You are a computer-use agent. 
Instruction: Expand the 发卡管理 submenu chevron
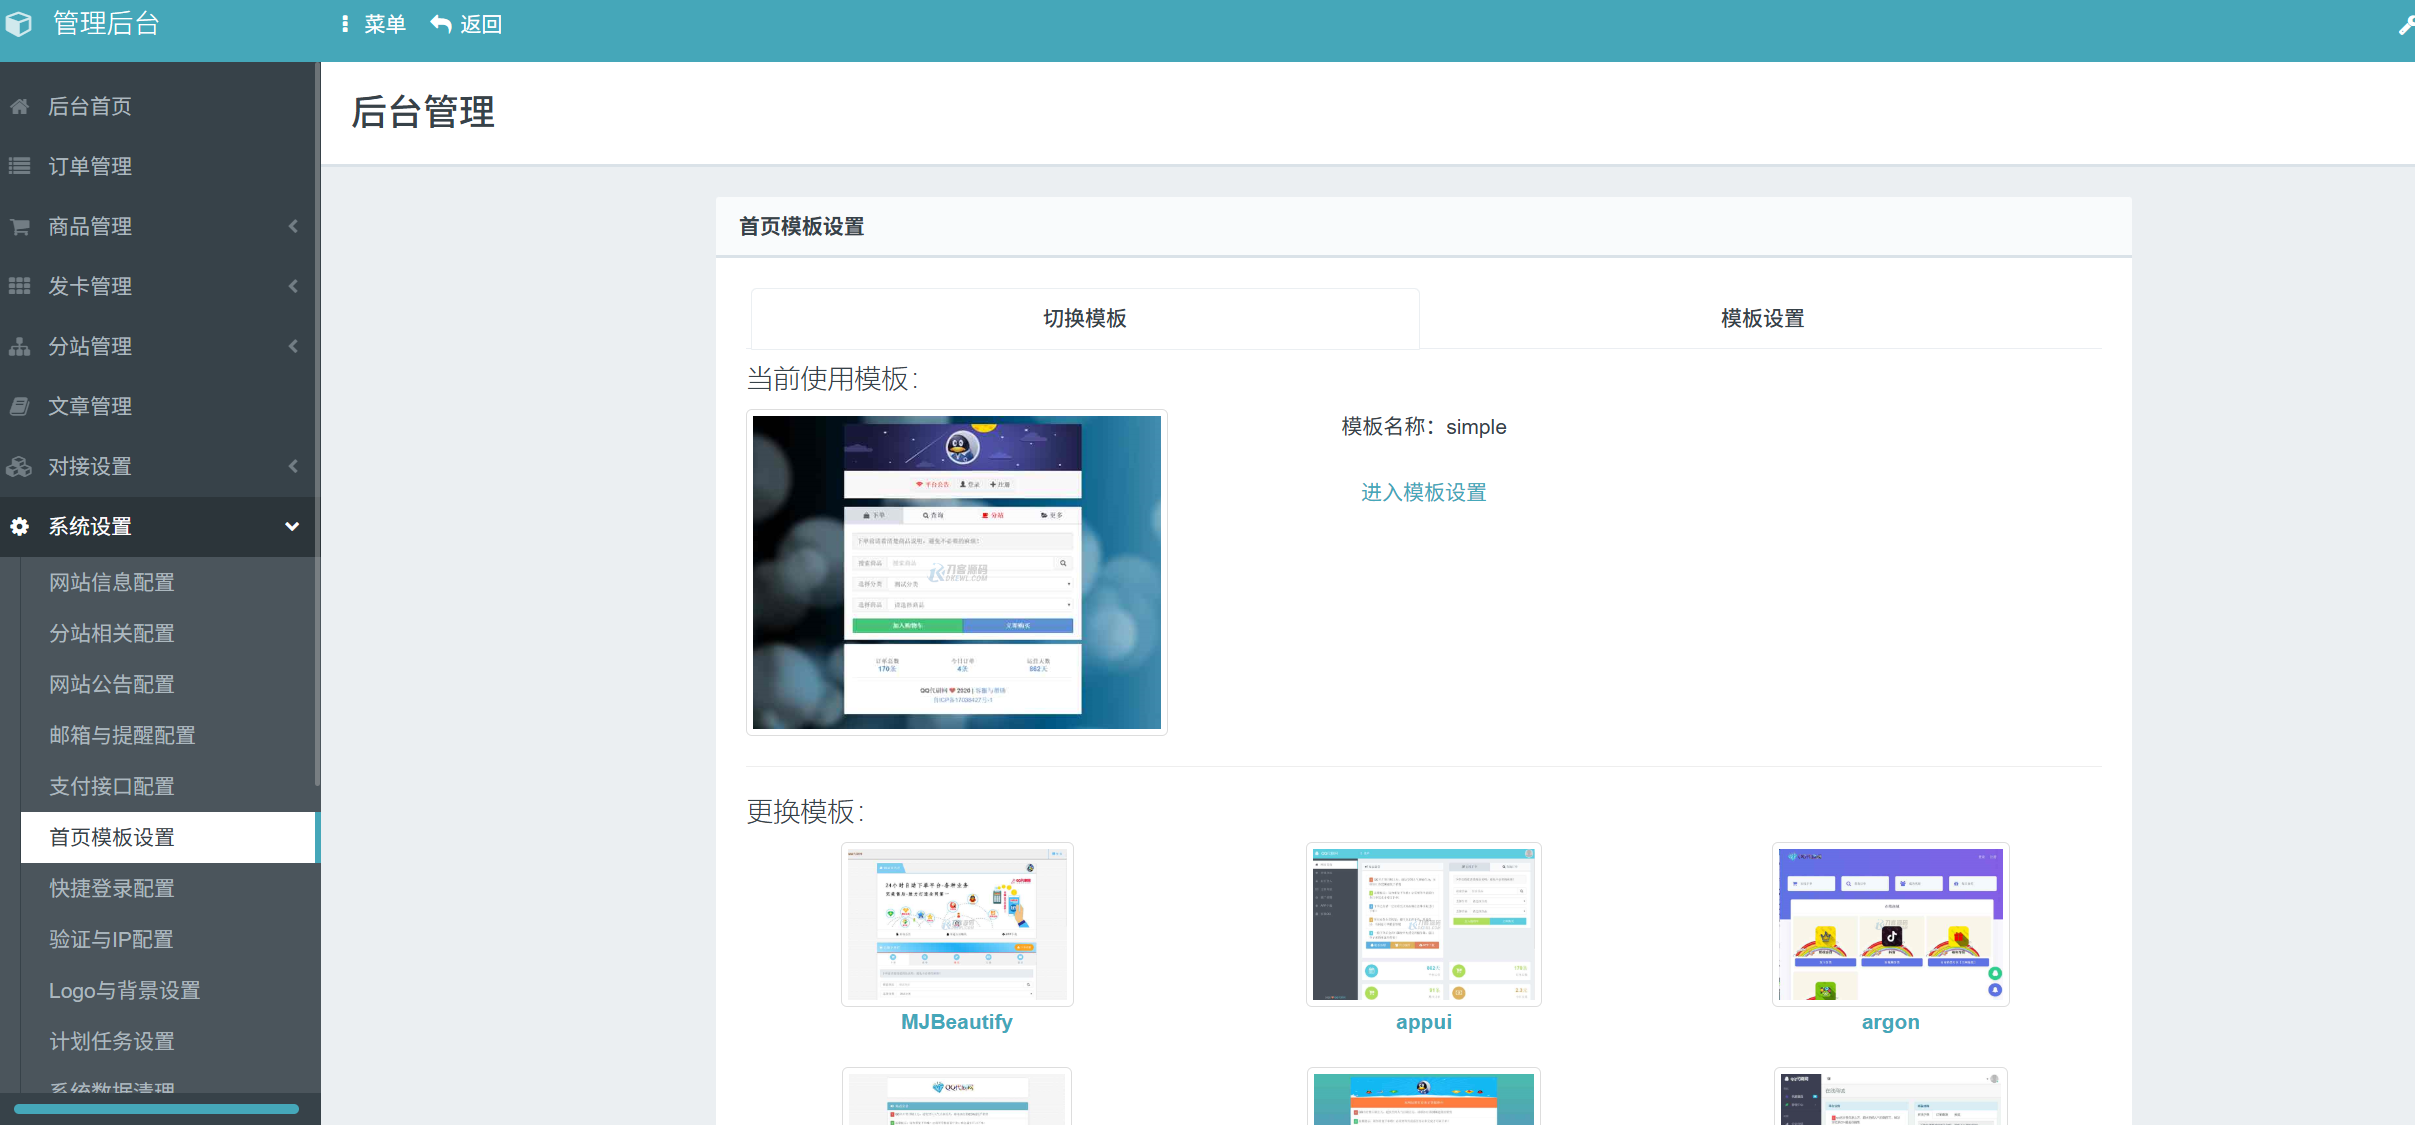coord(292,286)
